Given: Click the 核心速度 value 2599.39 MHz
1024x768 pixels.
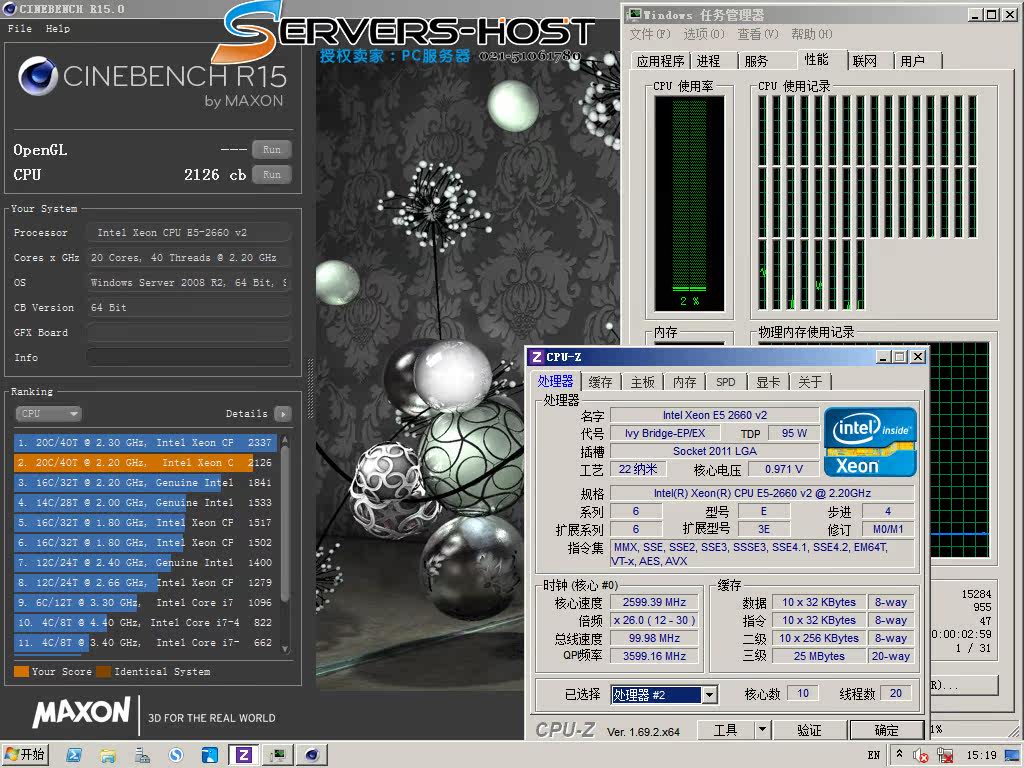Looking at the screenshot, I should 654,602.
